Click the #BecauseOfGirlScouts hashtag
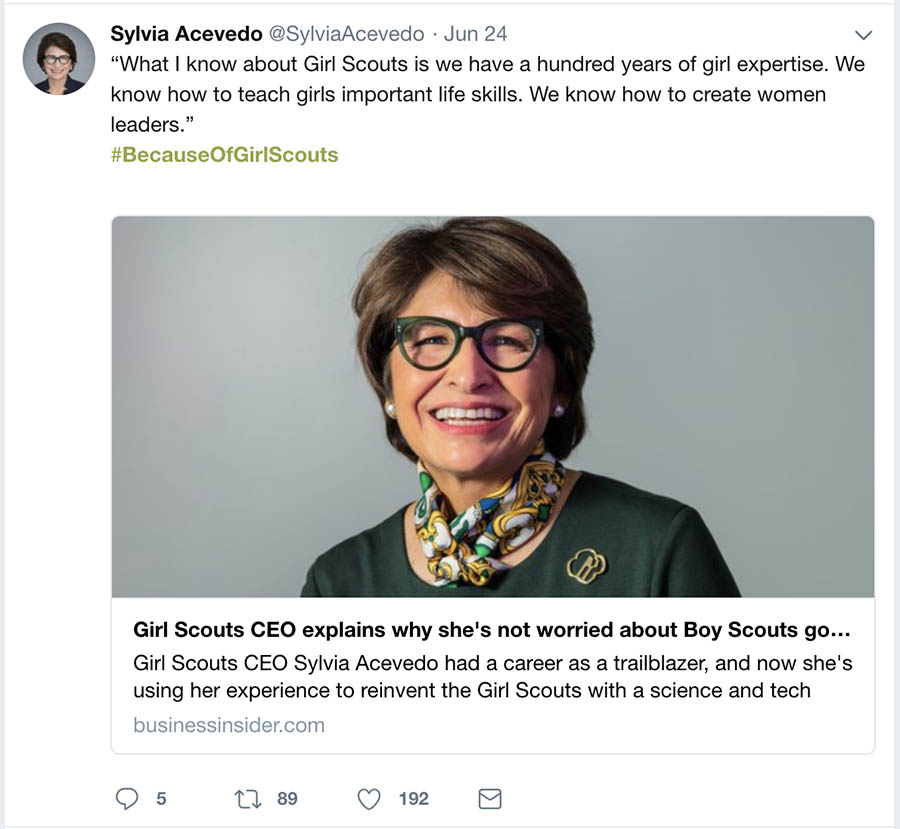This screenshot has height=829, width=900. [225, 154]
